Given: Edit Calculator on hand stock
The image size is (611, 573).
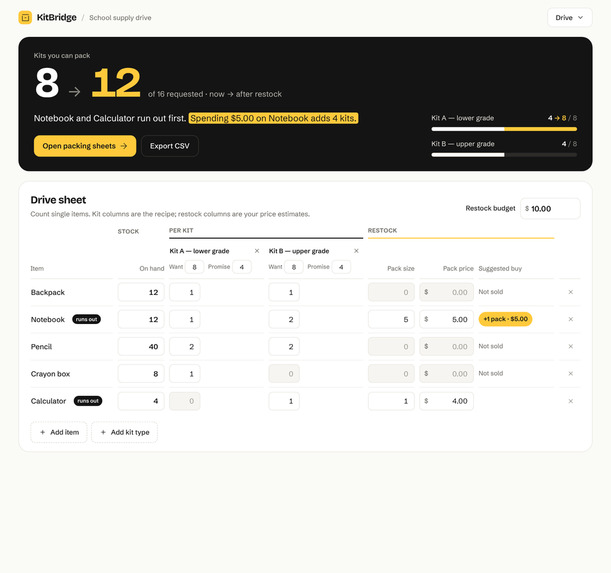Looking at the screenshot, I should pyautogui.click(x=141, y=401).
